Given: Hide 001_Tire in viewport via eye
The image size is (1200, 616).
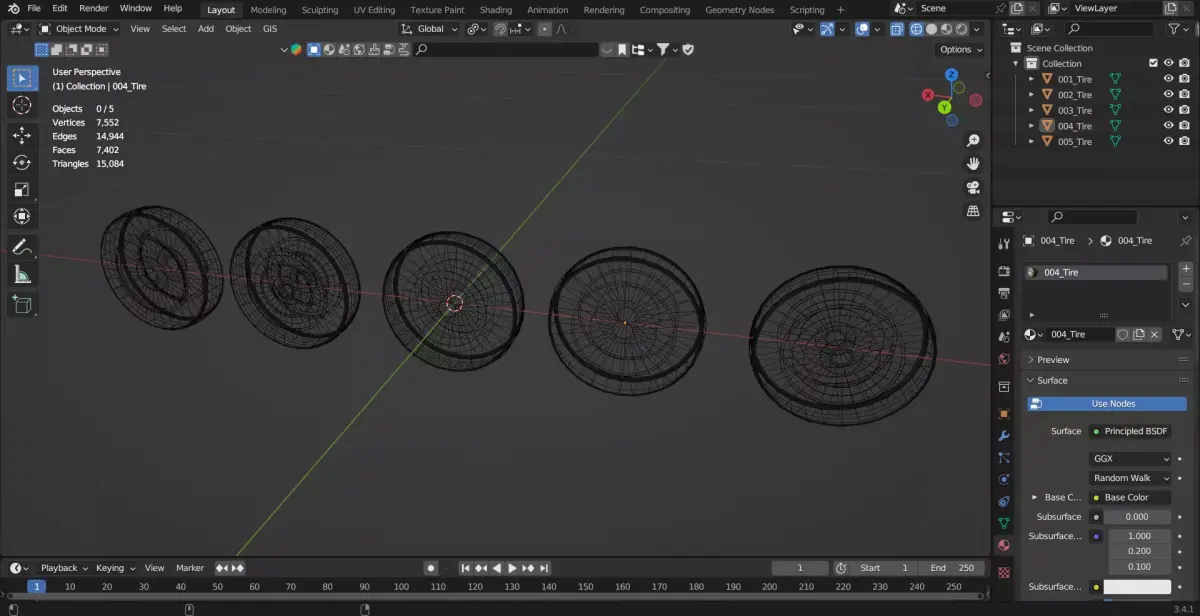Looking at the screenshot, I should [1168, 79].
